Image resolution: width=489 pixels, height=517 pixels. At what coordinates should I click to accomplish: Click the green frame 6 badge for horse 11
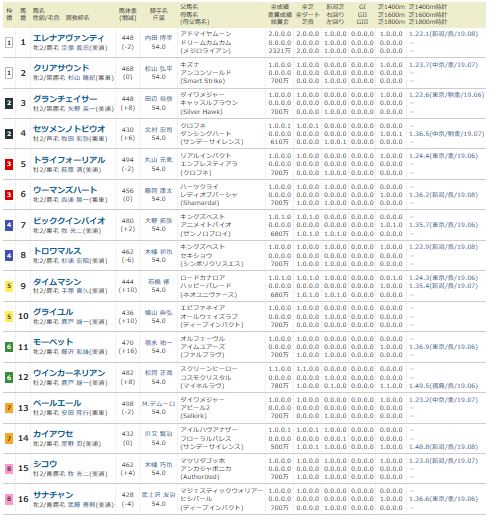pos(9,347)
